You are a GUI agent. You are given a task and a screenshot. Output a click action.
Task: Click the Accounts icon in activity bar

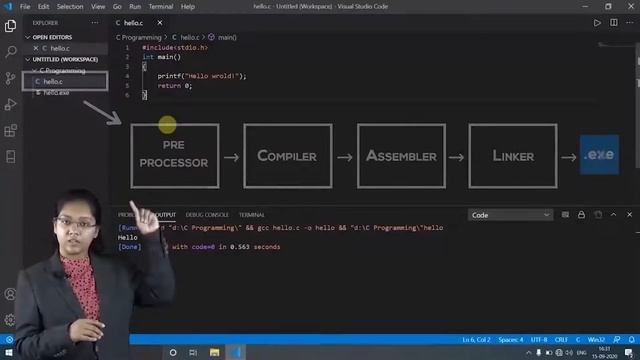(10, 294)
